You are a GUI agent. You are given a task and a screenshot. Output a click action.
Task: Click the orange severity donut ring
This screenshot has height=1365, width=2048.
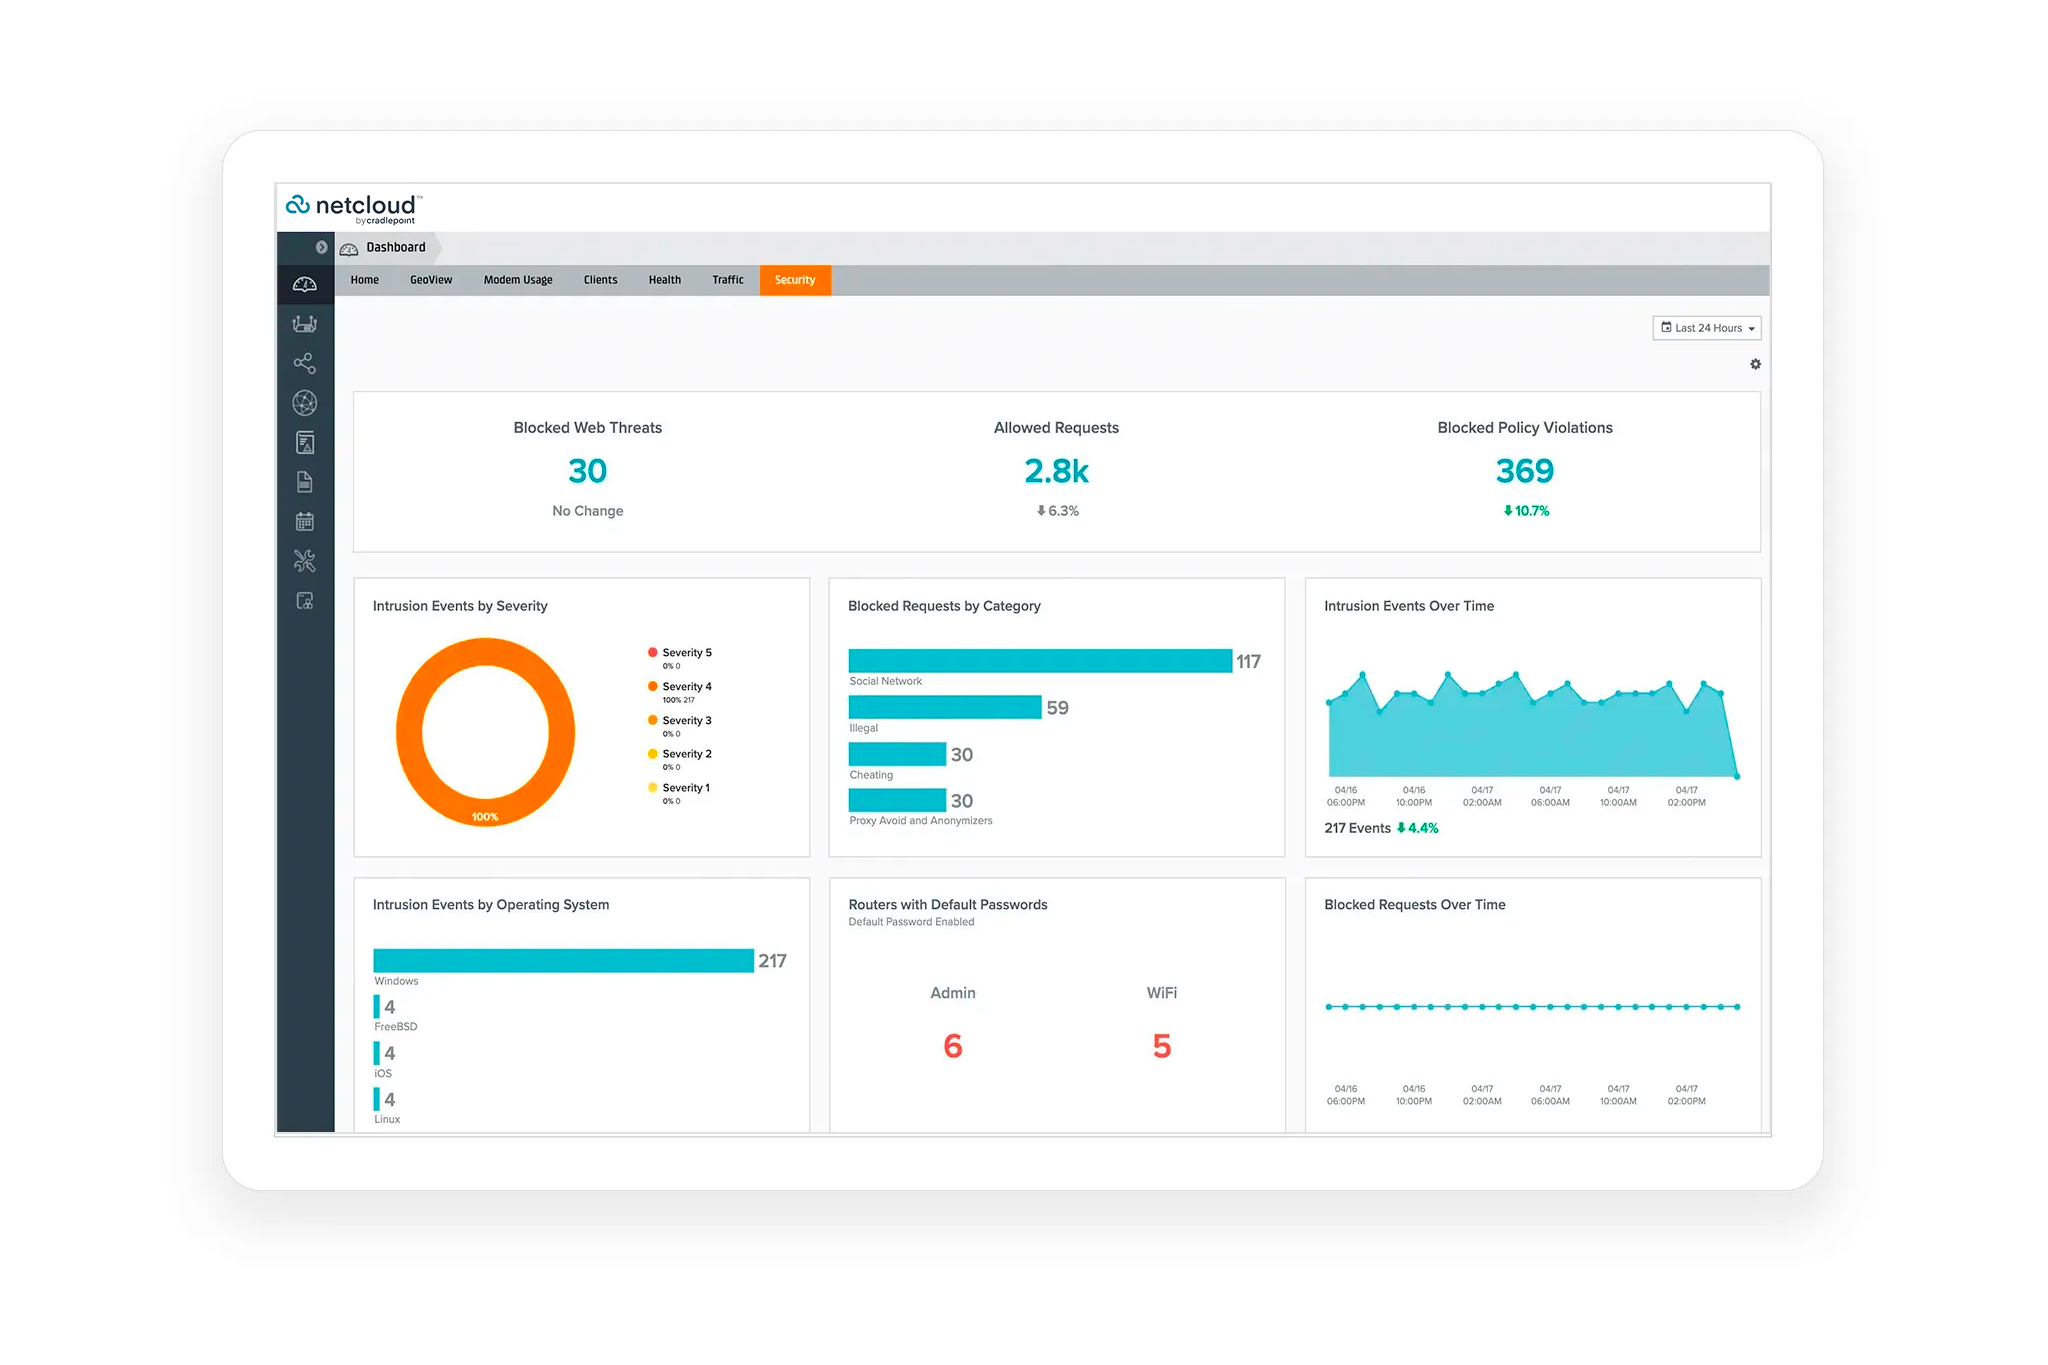[x=410, y=733]
